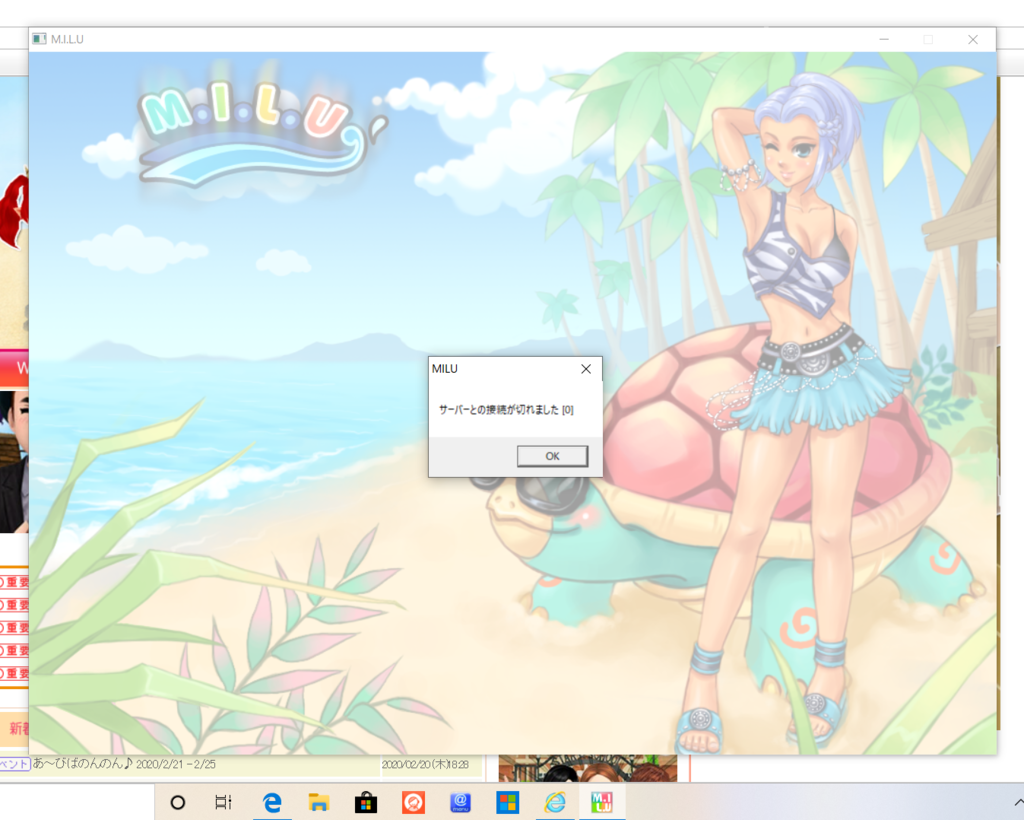Open Cortana search circle on taskbar
Screen dimensions: 1024x820
tap(178, 802)
